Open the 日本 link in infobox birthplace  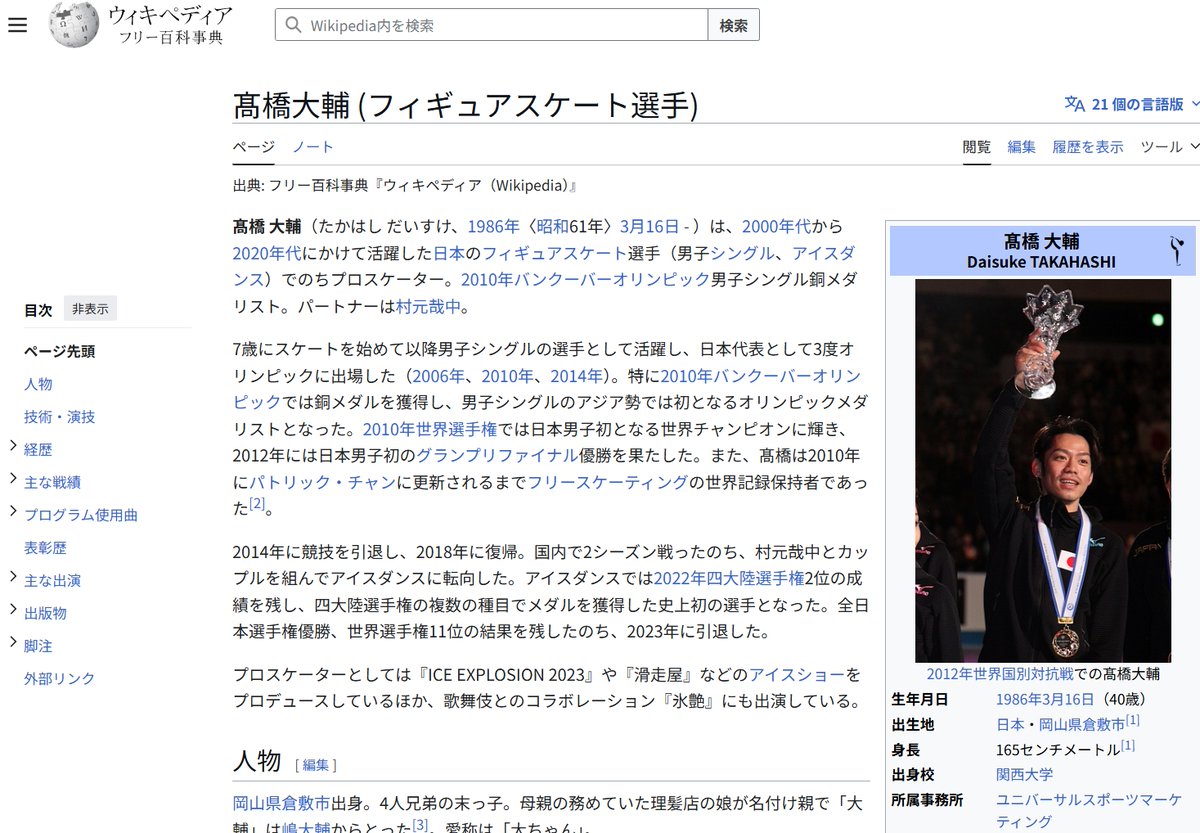click(x=1010, y=724)
